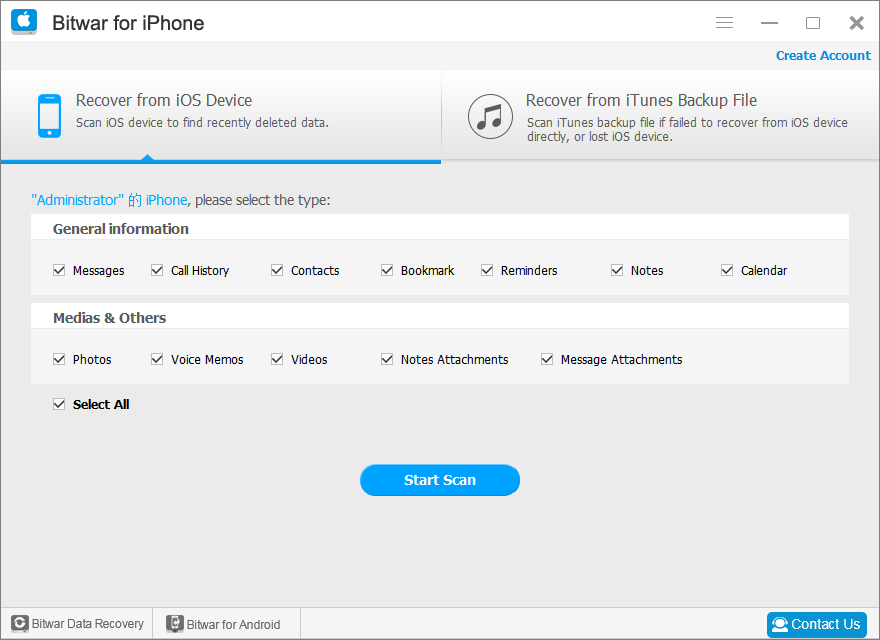Disable the Reminders checkbox
The width and height of the screenshot is (880, 640).
pos(487,270)
